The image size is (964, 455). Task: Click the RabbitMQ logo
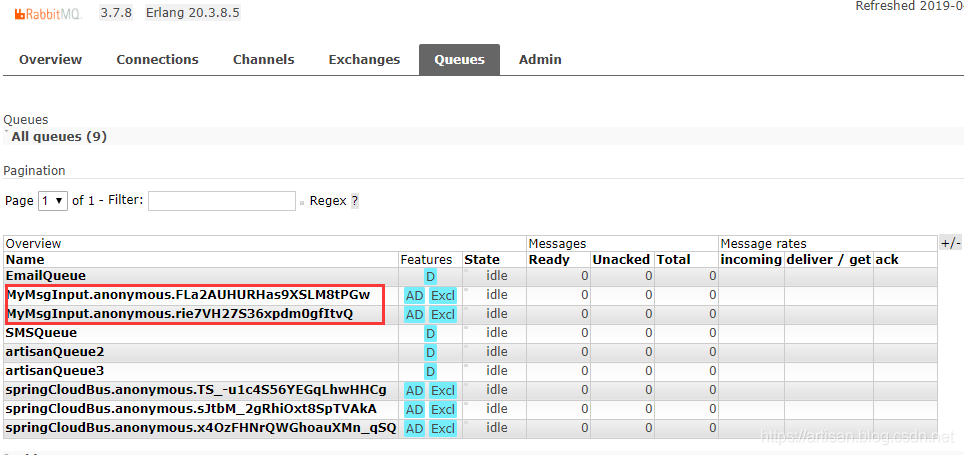pos(45,13)
